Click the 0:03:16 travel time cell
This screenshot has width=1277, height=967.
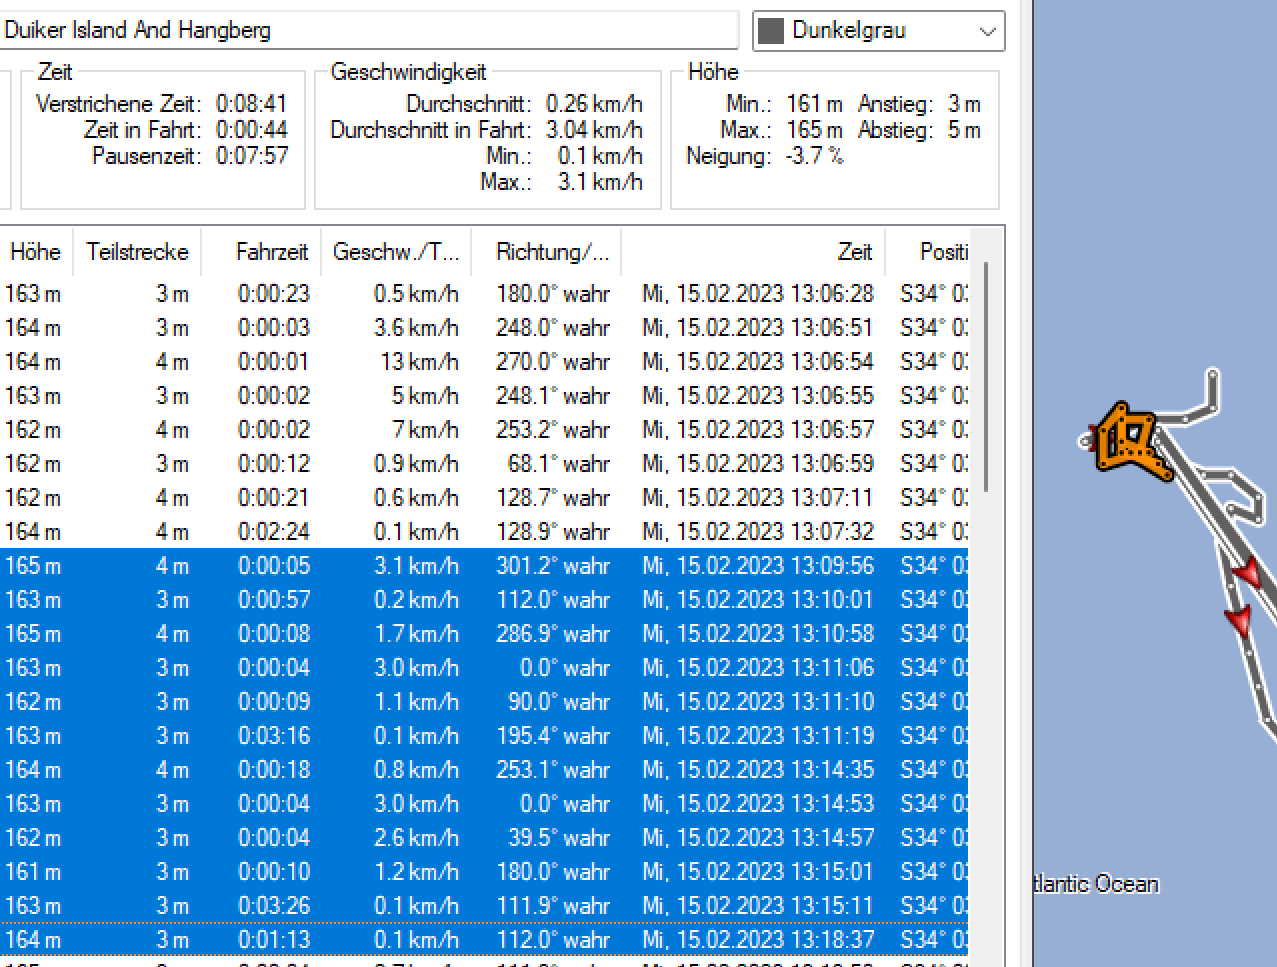pos(274,736)
